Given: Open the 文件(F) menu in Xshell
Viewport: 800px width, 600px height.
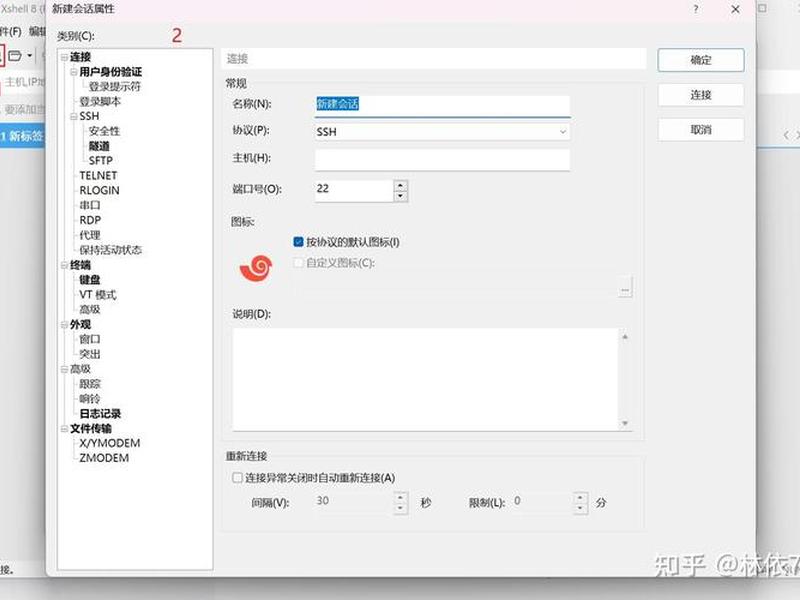Looking at the screenshot, I should (11, 32).
